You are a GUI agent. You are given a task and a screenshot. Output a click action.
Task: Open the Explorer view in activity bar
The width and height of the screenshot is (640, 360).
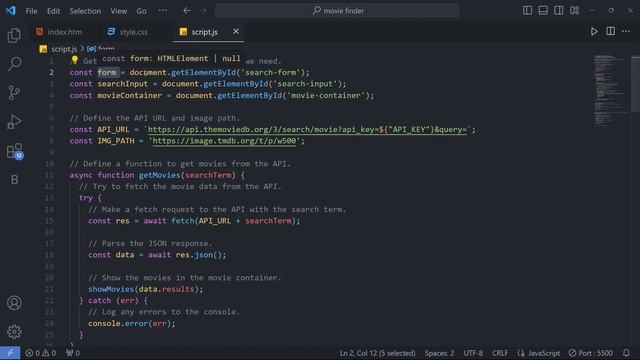pos(14,36)
